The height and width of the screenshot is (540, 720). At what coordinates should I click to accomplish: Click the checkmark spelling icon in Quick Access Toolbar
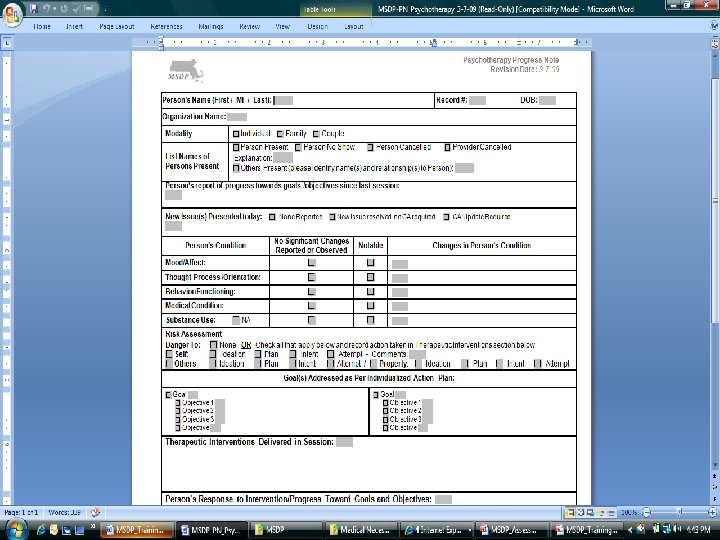pyautogui.click(x=77, y=9)
